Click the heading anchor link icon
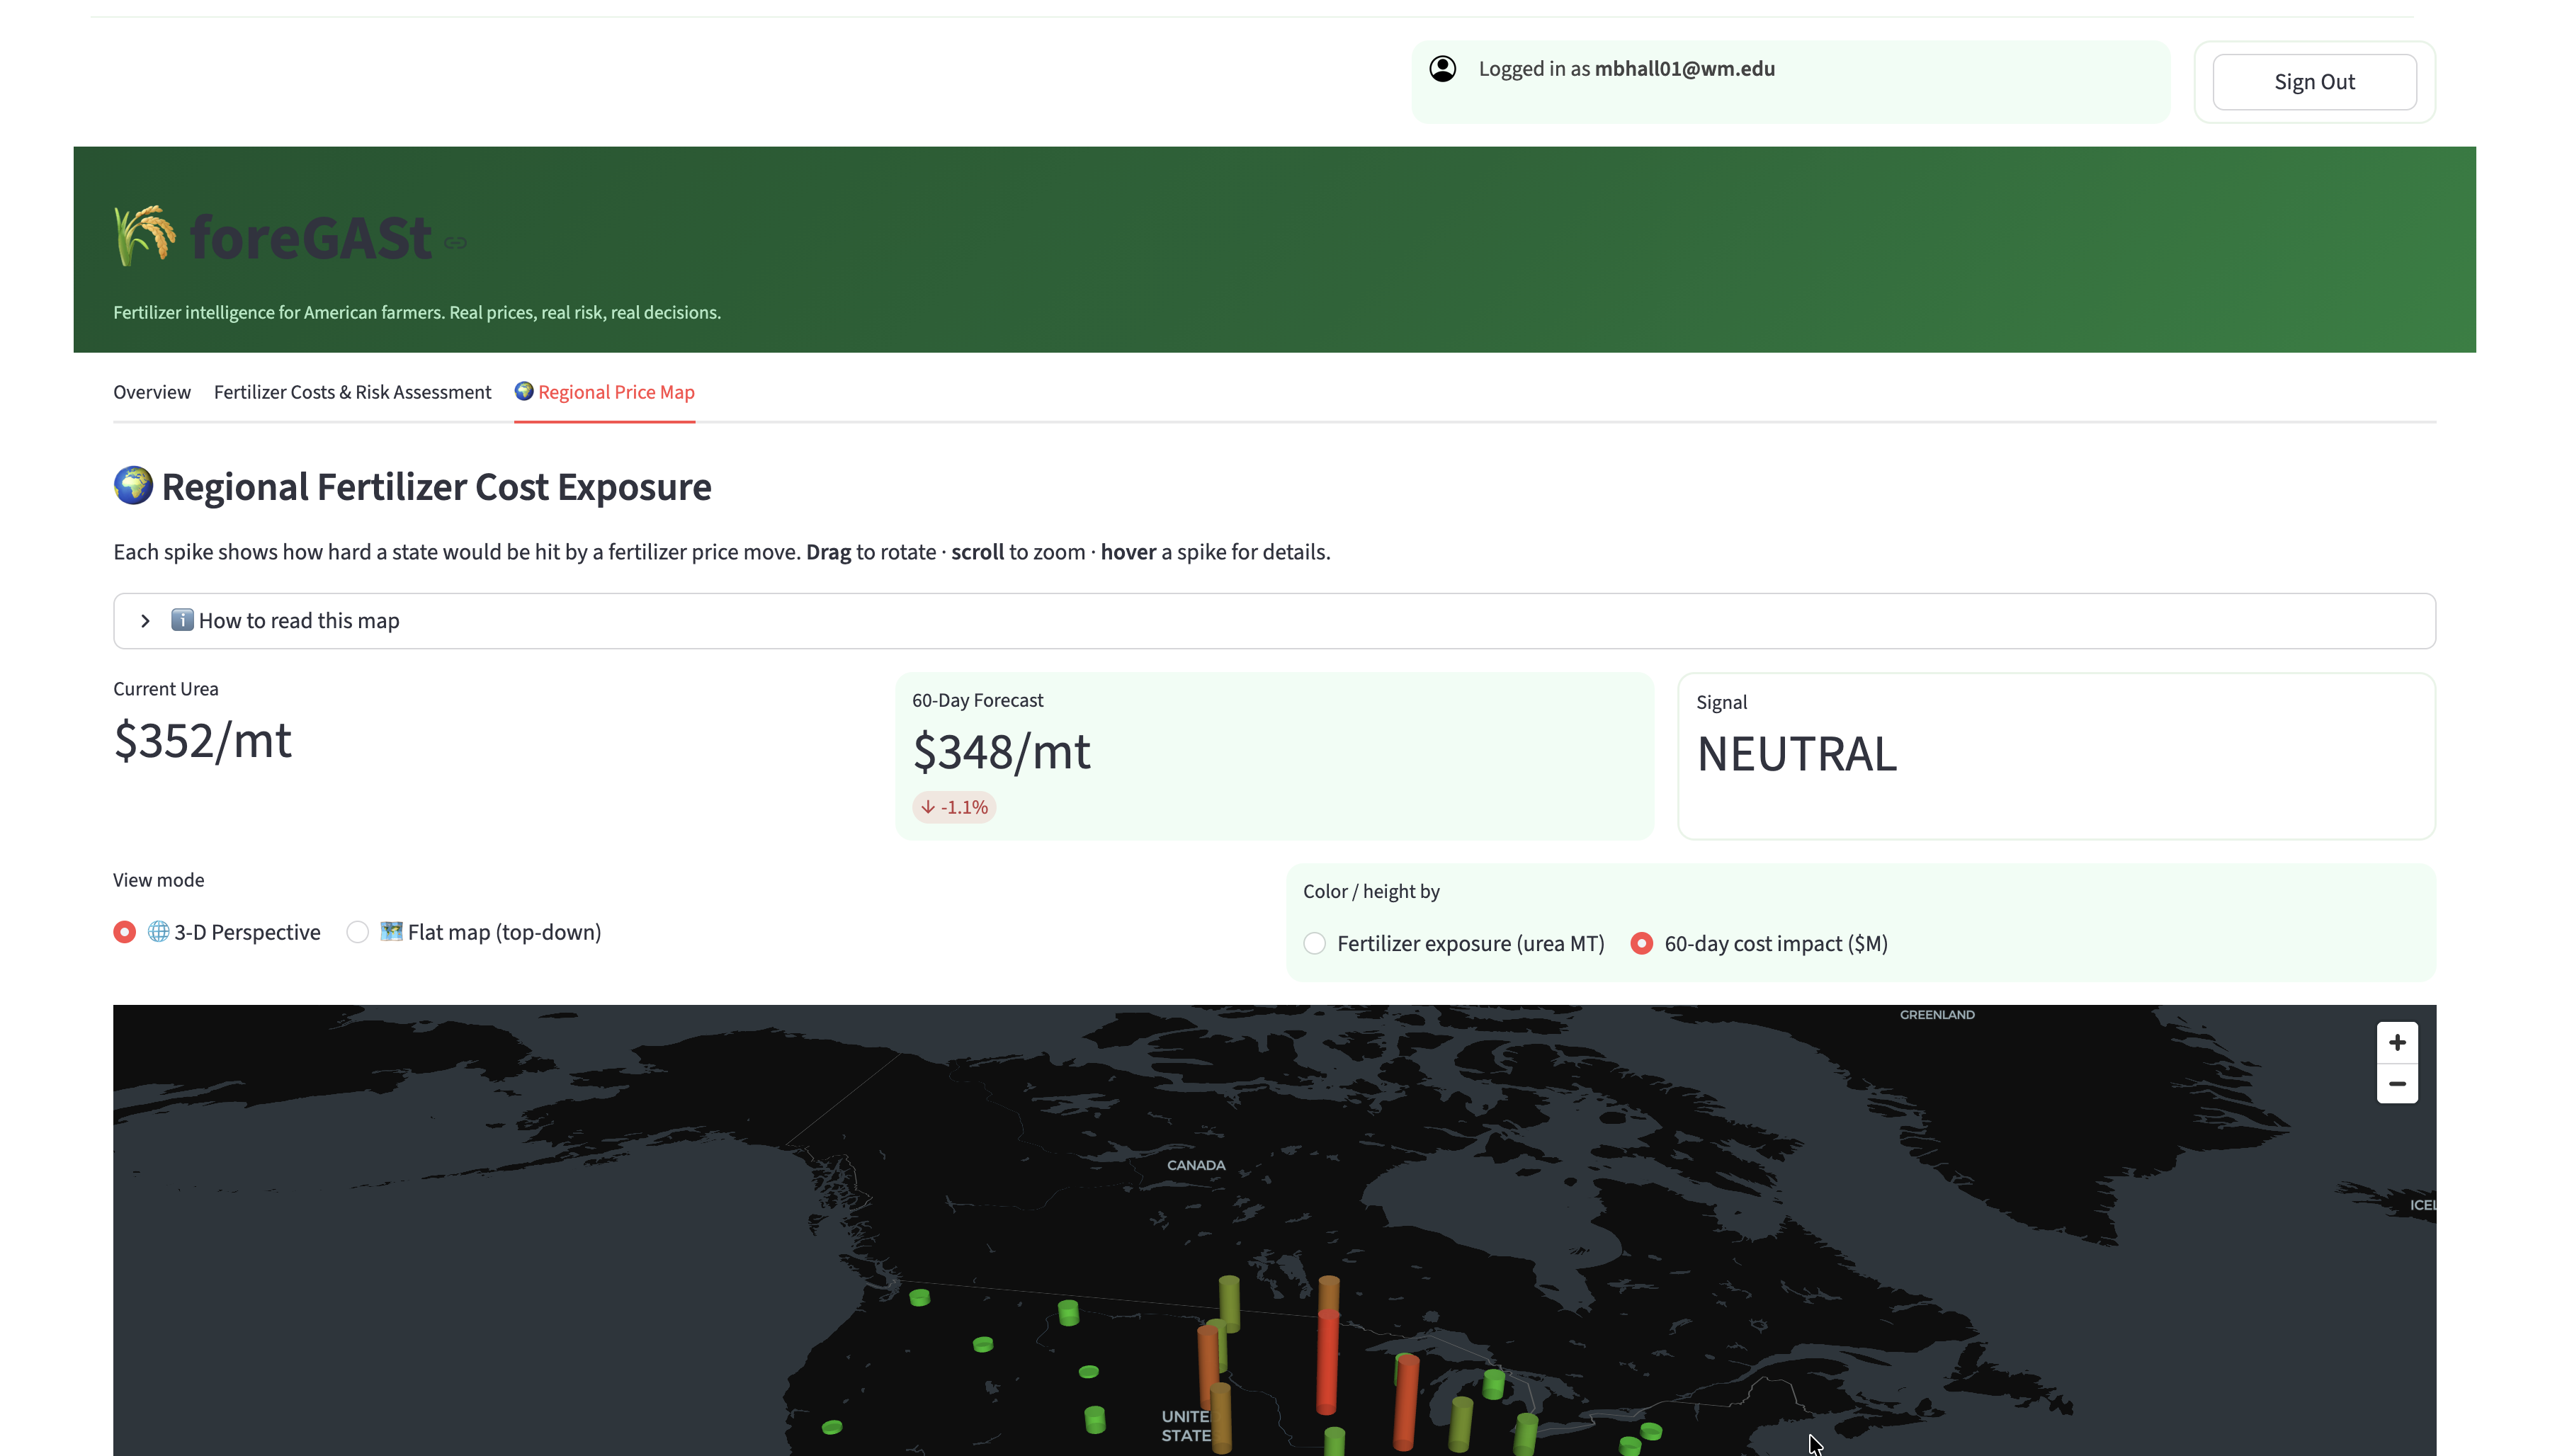The width and height of the screenshot is (2550, 1456). (456, 242)
